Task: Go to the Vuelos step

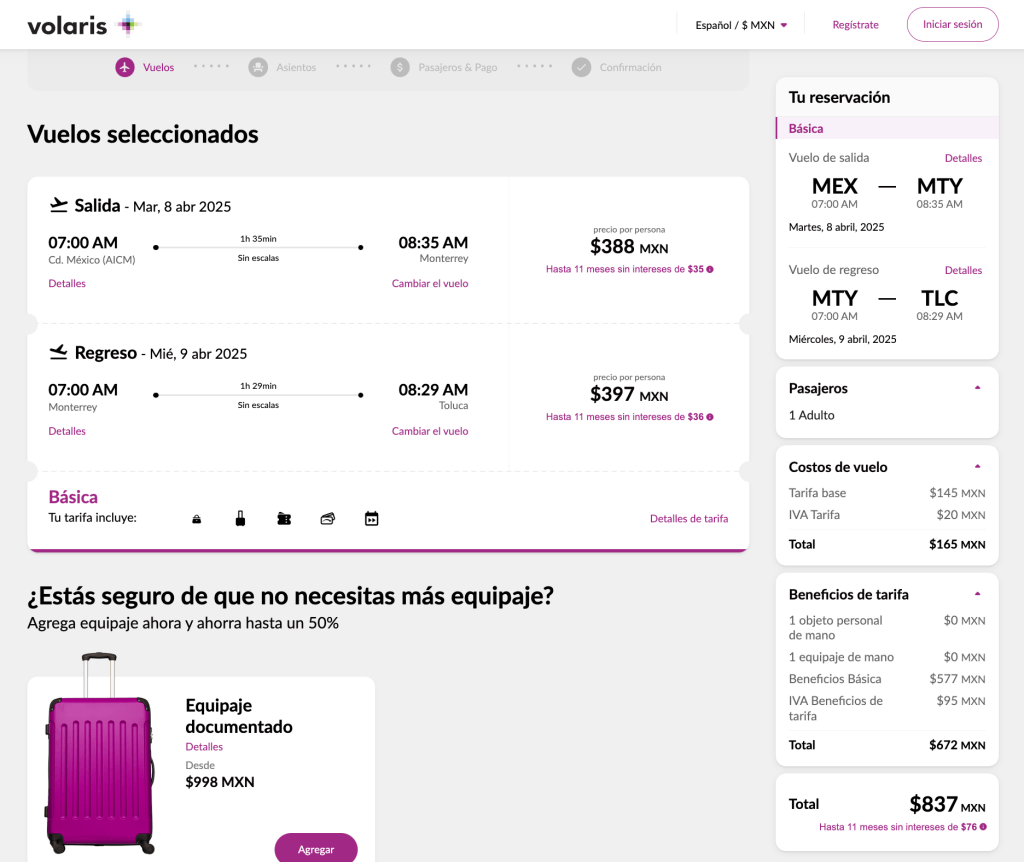Action: (145, 67)
